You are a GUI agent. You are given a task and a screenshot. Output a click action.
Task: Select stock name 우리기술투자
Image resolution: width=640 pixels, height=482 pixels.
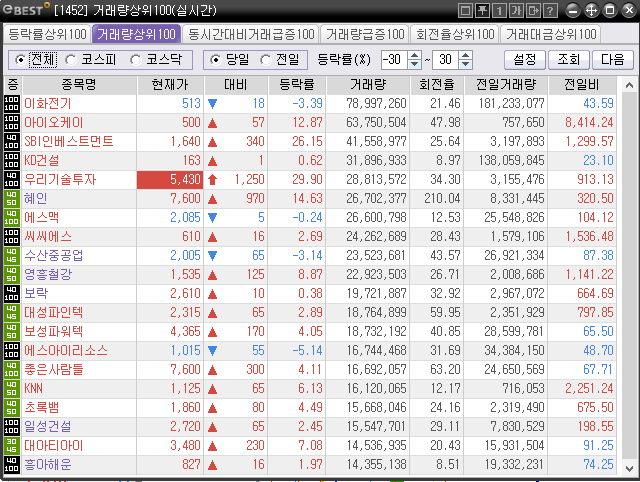[x=60, y=180]
